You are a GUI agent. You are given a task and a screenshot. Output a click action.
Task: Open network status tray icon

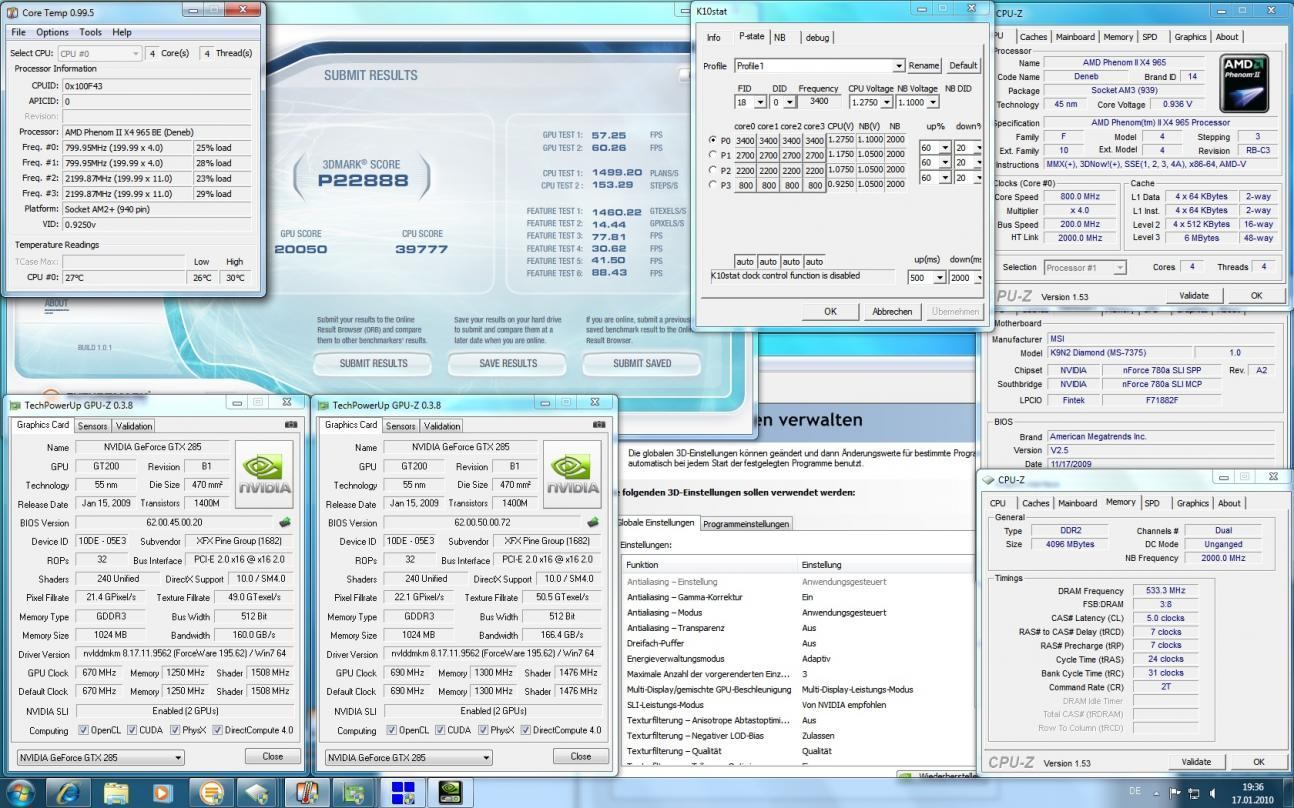(x=1193, y=793)
